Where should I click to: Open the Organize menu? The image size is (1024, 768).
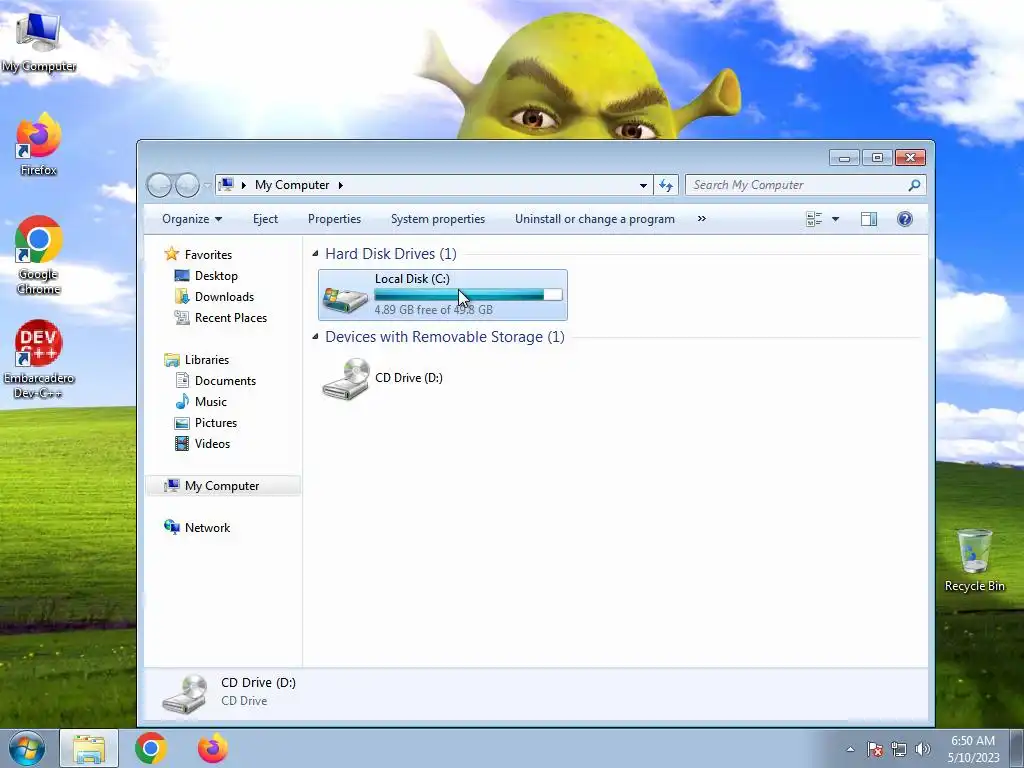pyautogui.click(x=192, y=219)
